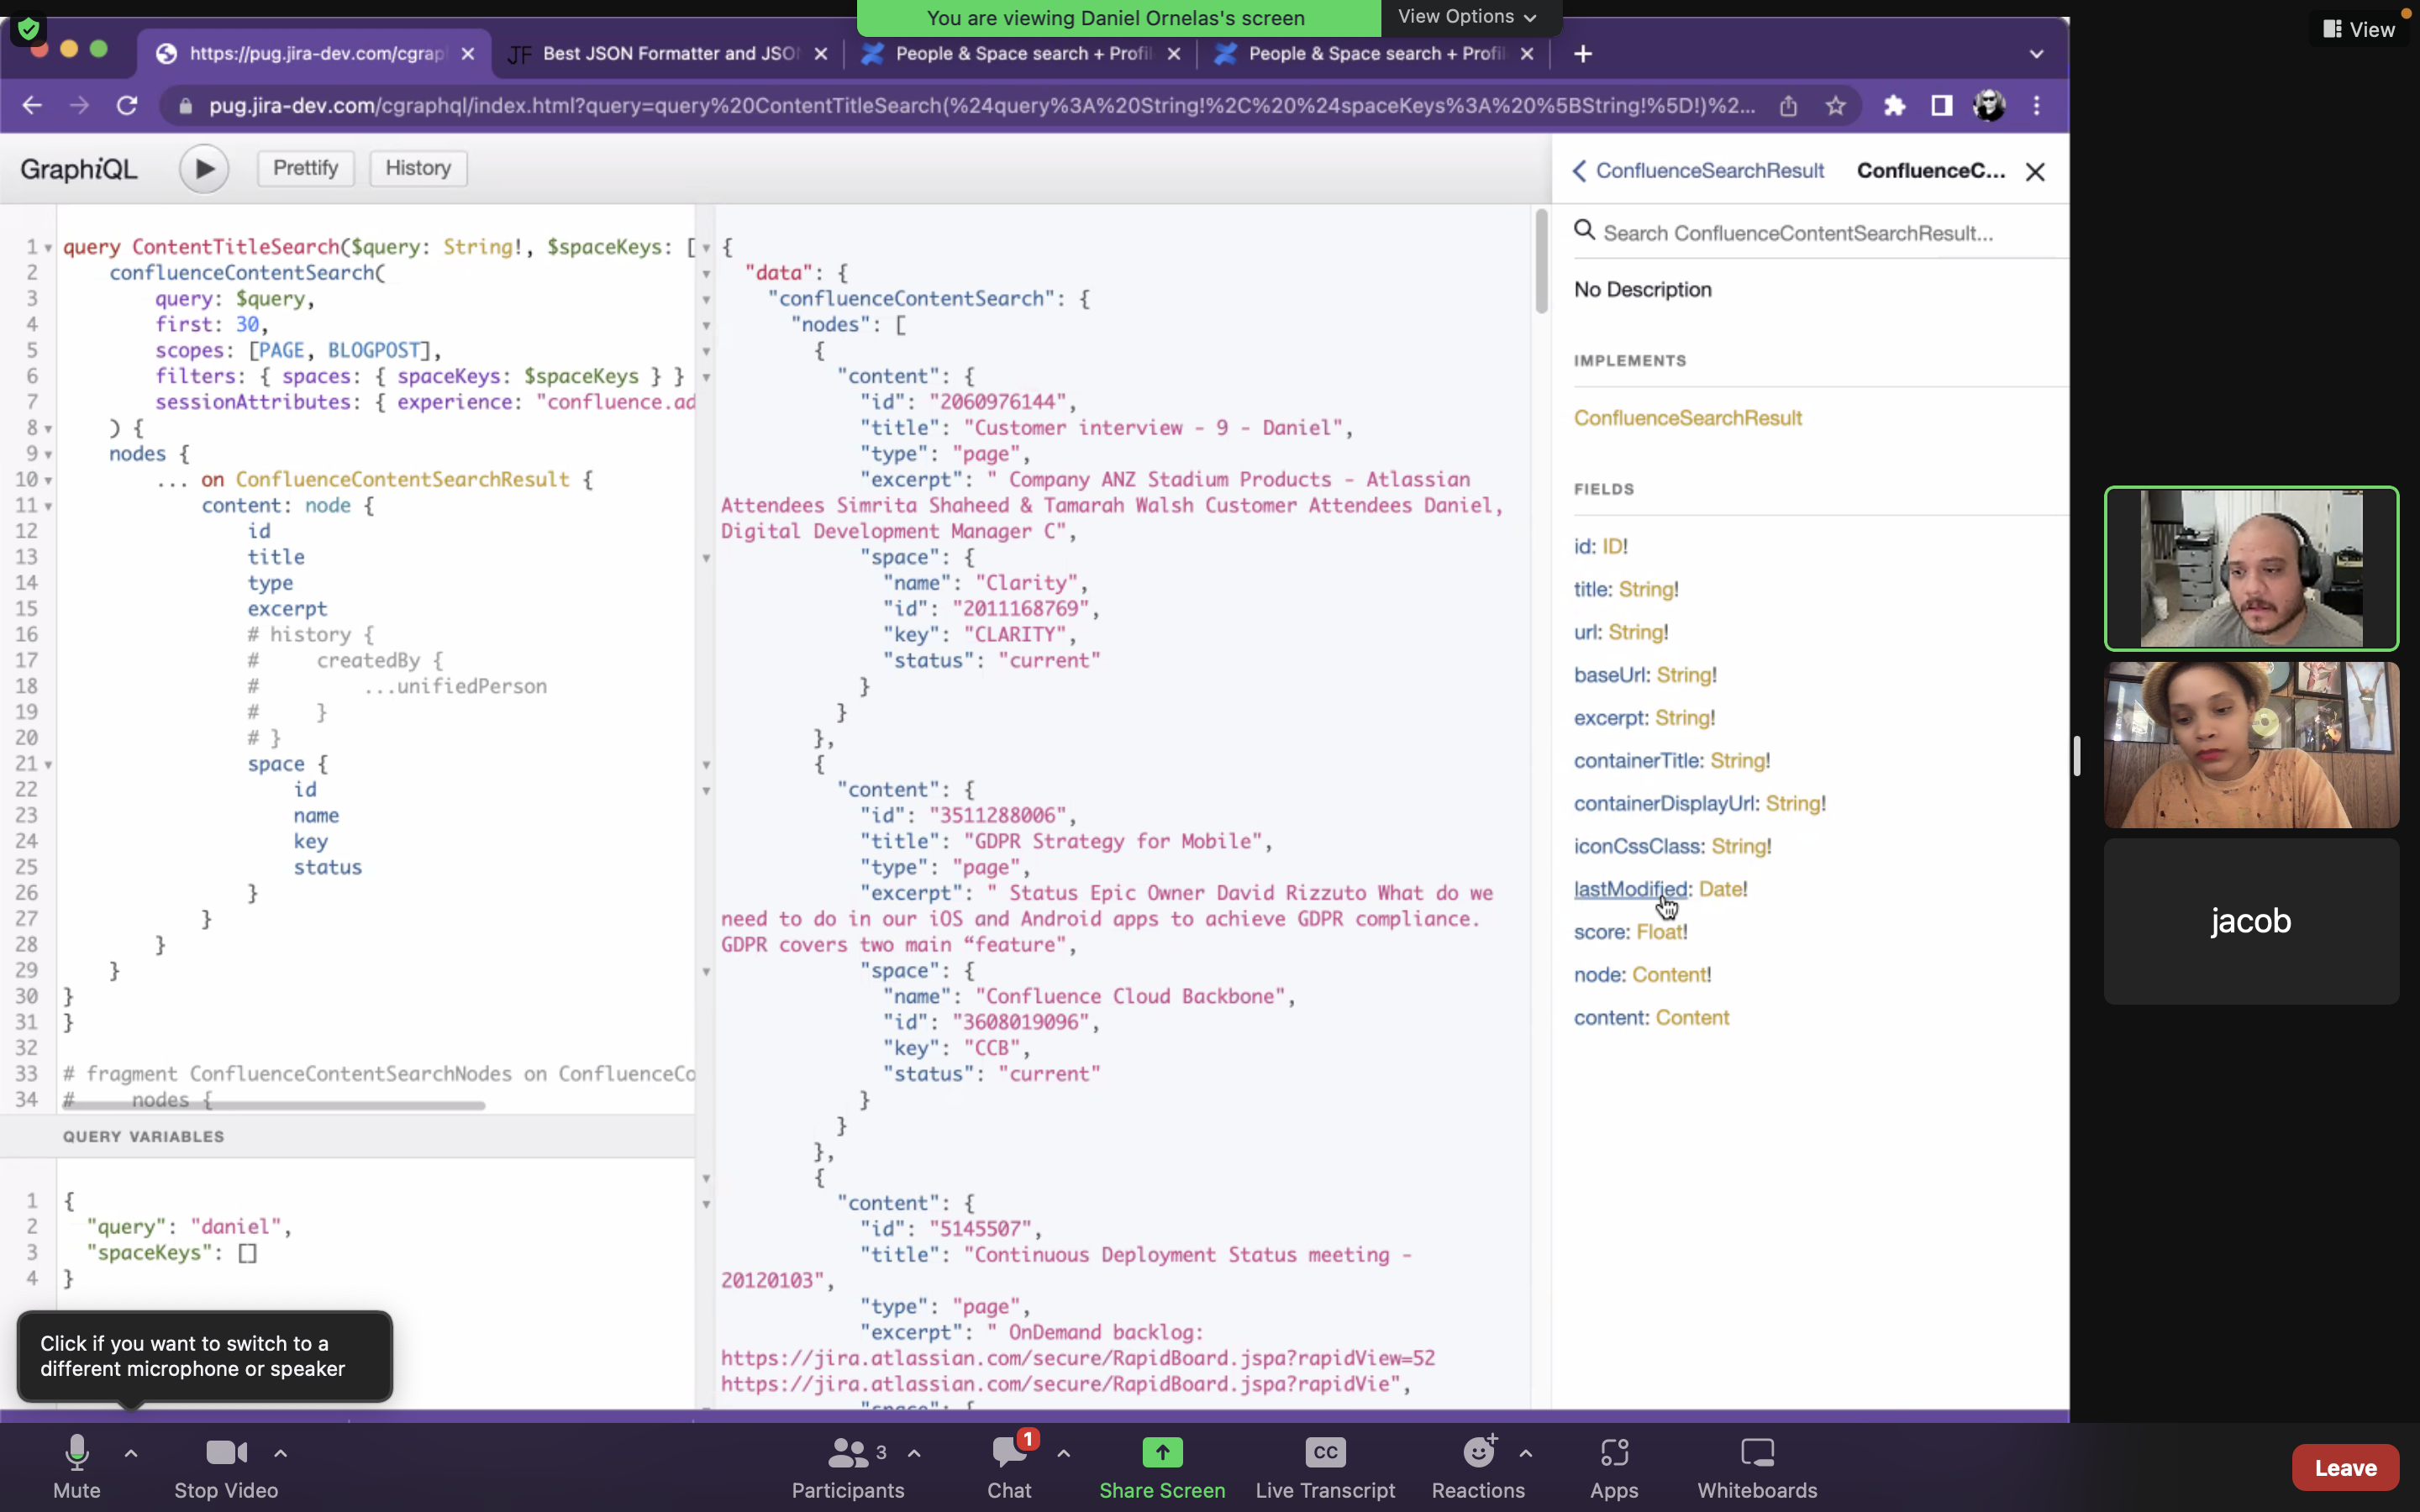Click the spaceKeys value in query variables

(x=248, y=1253)
